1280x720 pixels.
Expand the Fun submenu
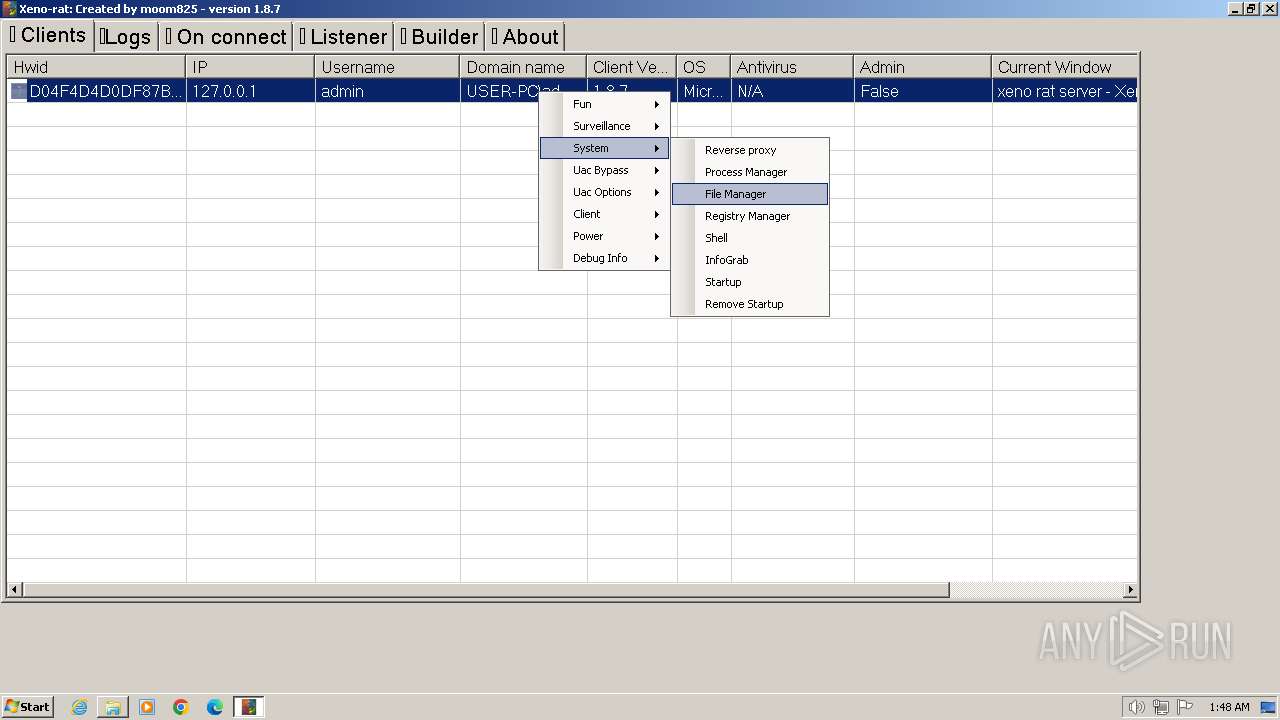pyautogui.click(x=604, y=104)
